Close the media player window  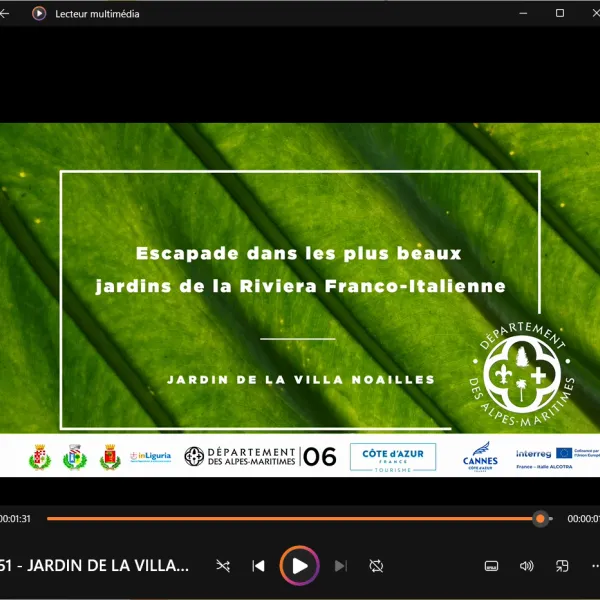(x=595, y=13)
